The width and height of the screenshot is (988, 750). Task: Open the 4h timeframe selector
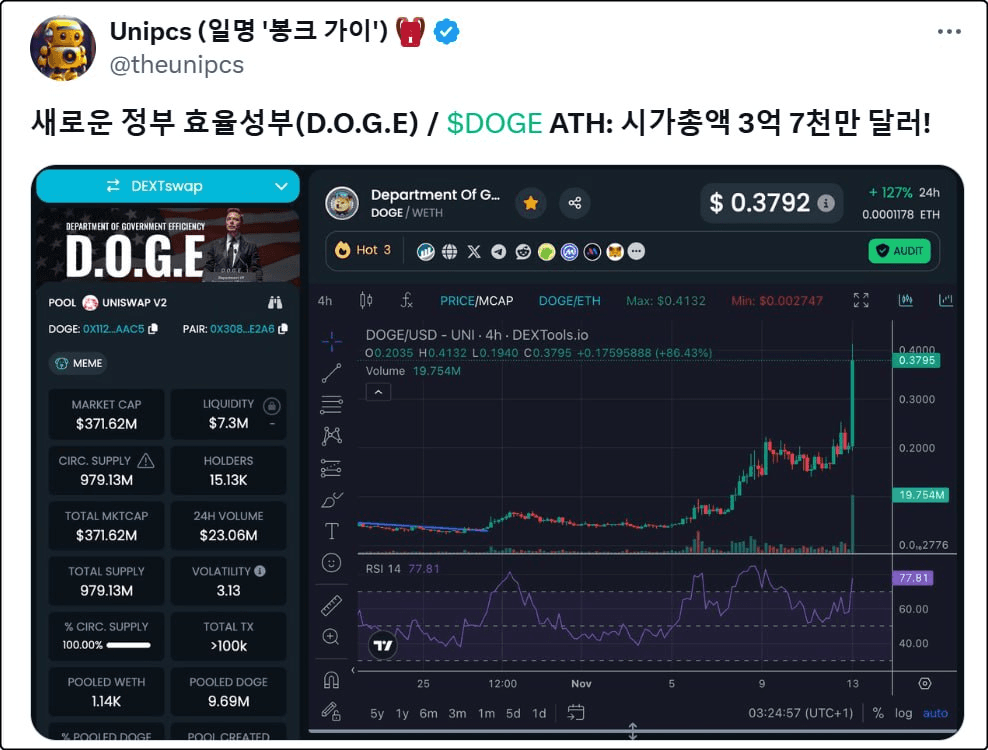click(325, 301)
